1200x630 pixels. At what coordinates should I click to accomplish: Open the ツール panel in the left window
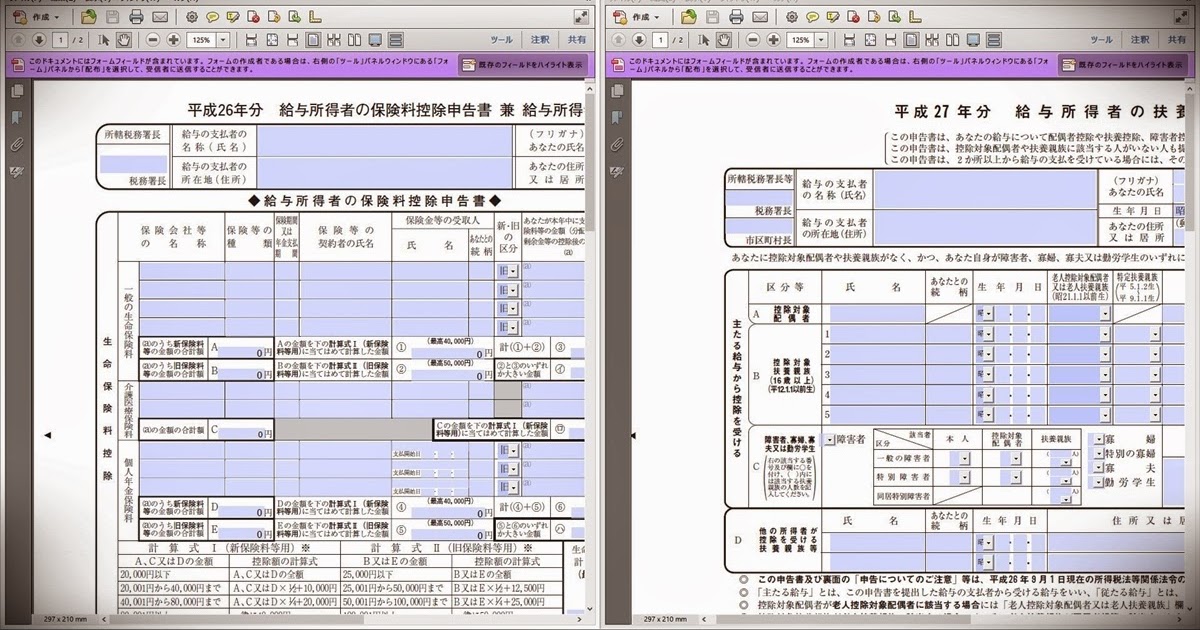(x=502, y=40)
